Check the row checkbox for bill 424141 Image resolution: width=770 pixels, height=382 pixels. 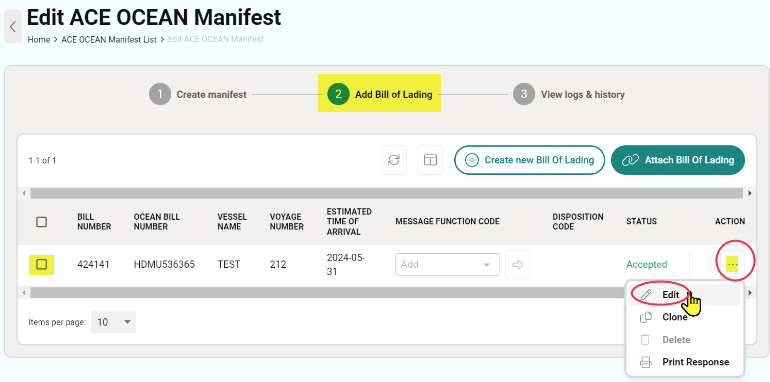42,265
